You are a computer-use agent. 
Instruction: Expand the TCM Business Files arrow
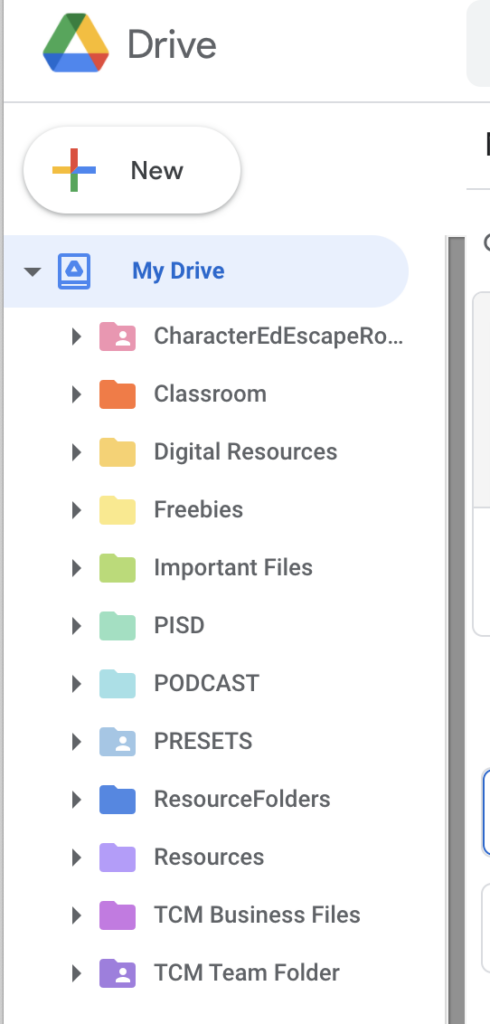(76, 915)
